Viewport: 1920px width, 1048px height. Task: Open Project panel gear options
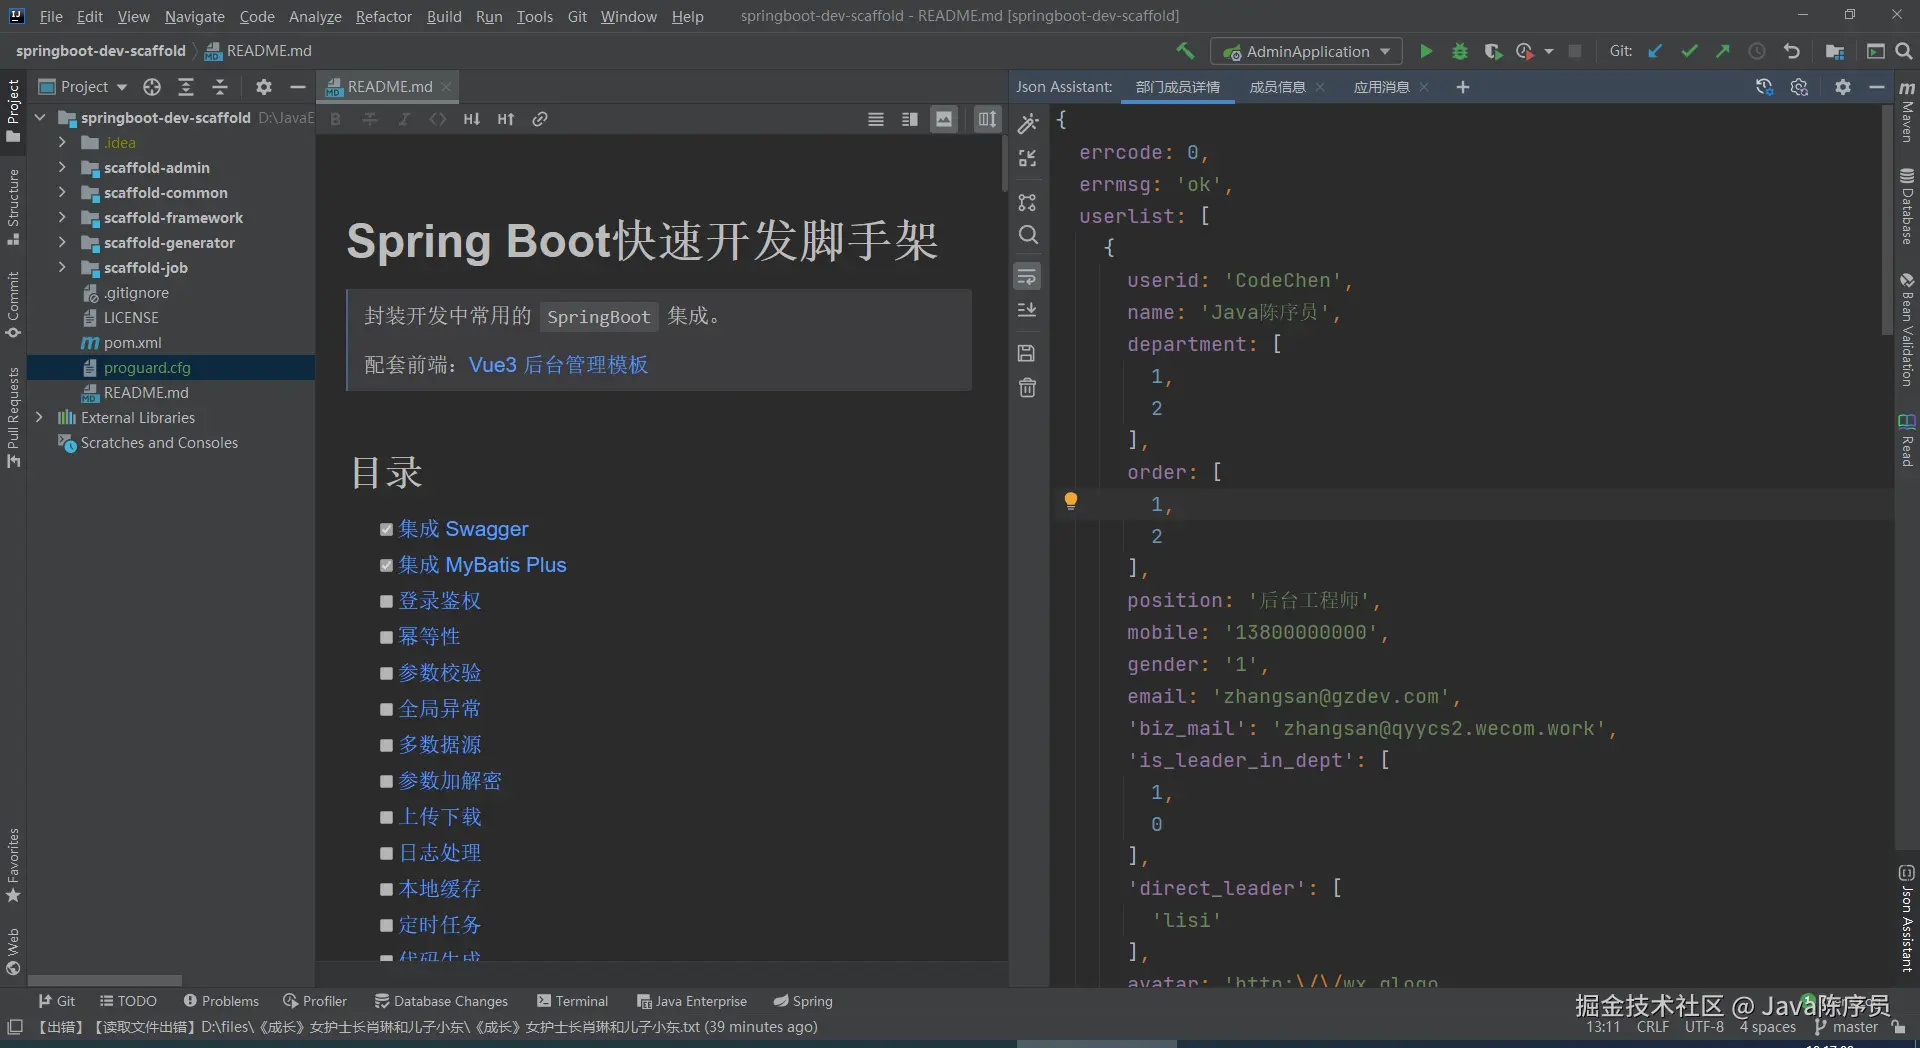[x=263, y=87]
